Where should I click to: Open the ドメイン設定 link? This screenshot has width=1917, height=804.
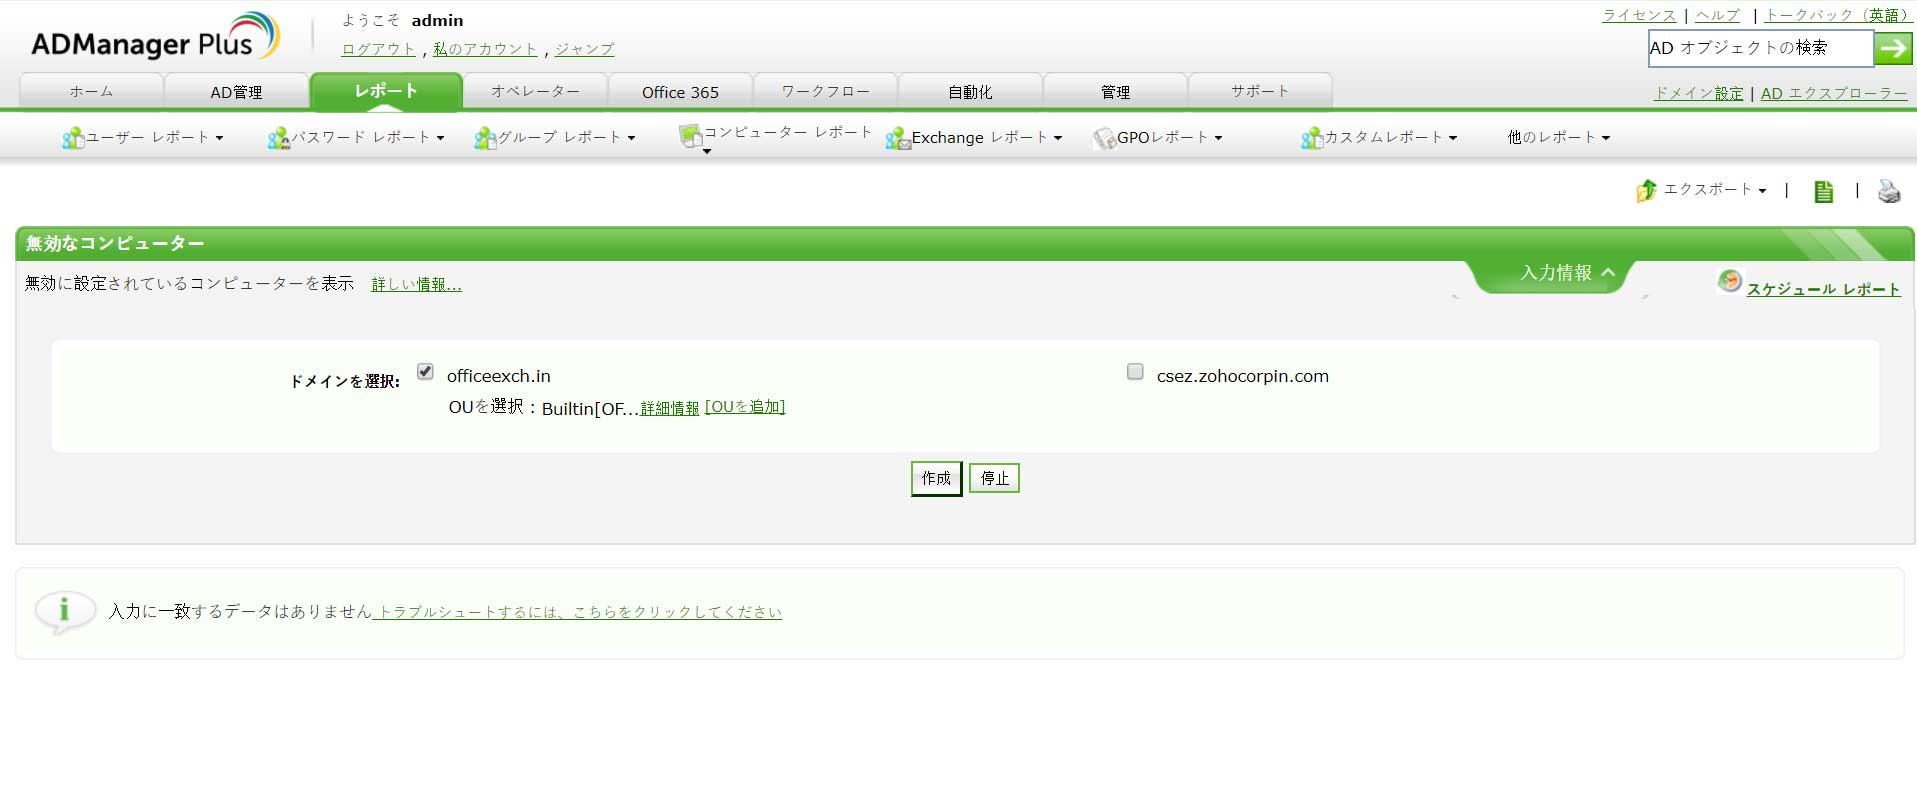(1699, 93)
